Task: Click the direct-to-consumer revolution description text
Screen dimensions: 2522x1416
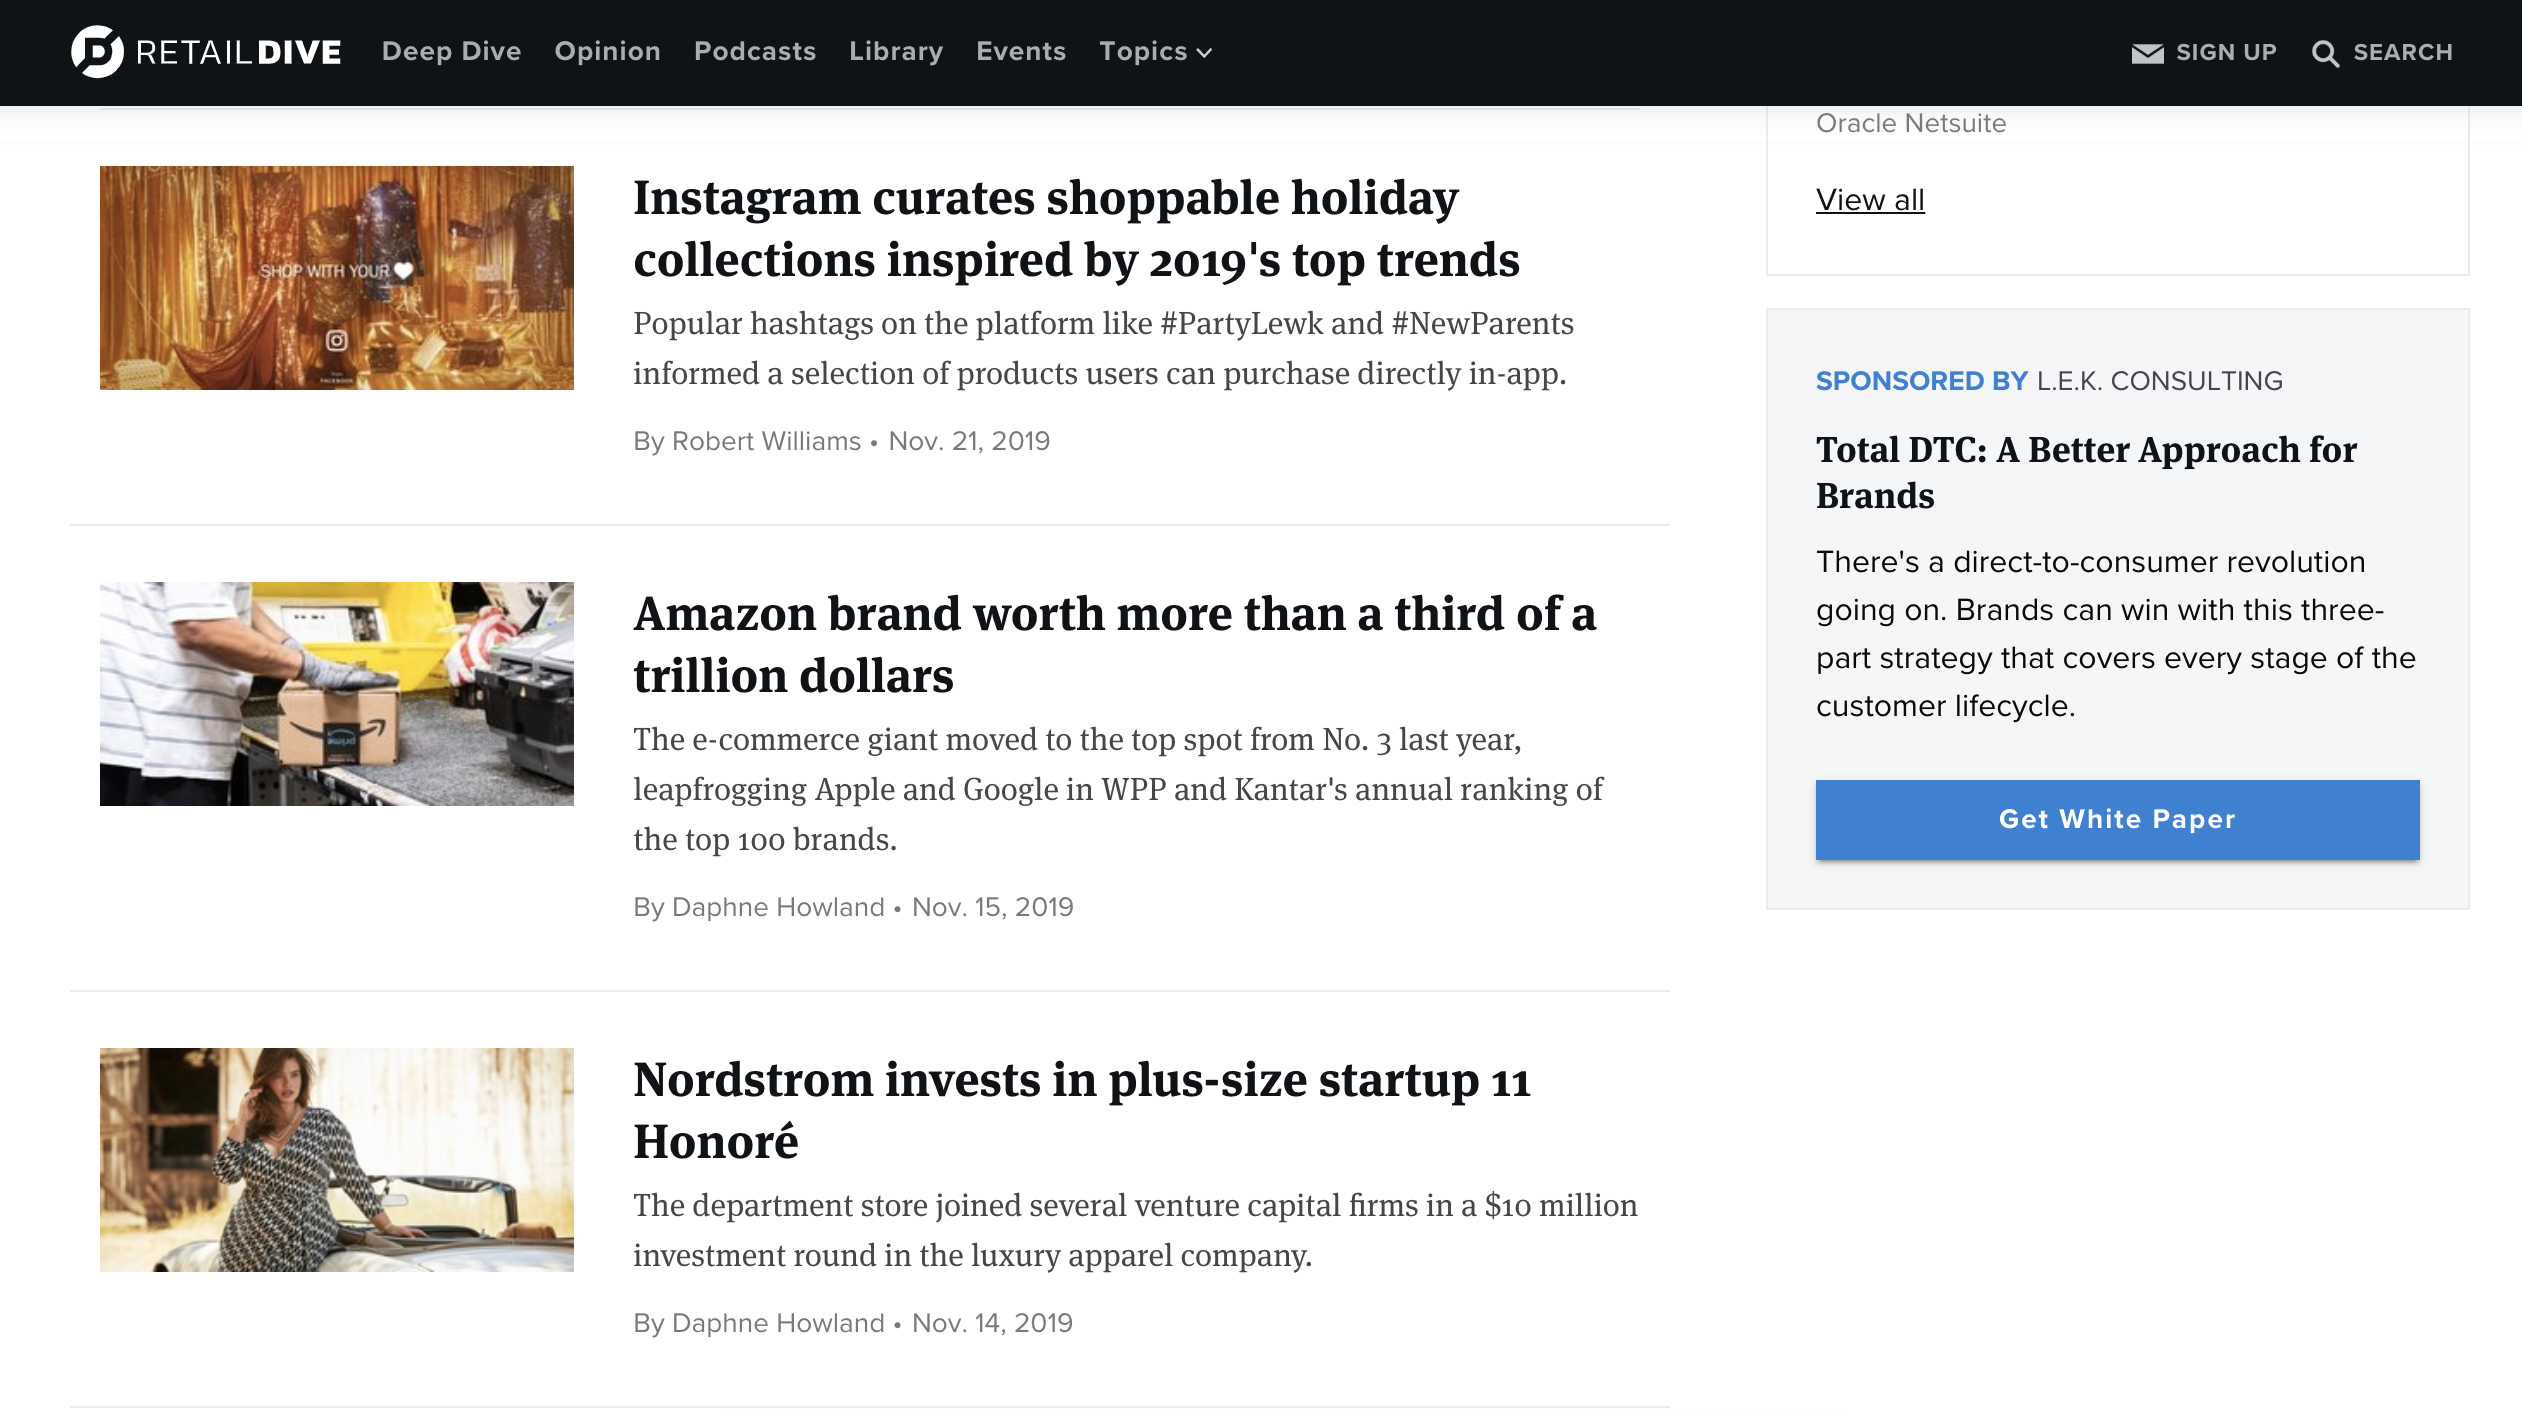Action: (2115, 634)
